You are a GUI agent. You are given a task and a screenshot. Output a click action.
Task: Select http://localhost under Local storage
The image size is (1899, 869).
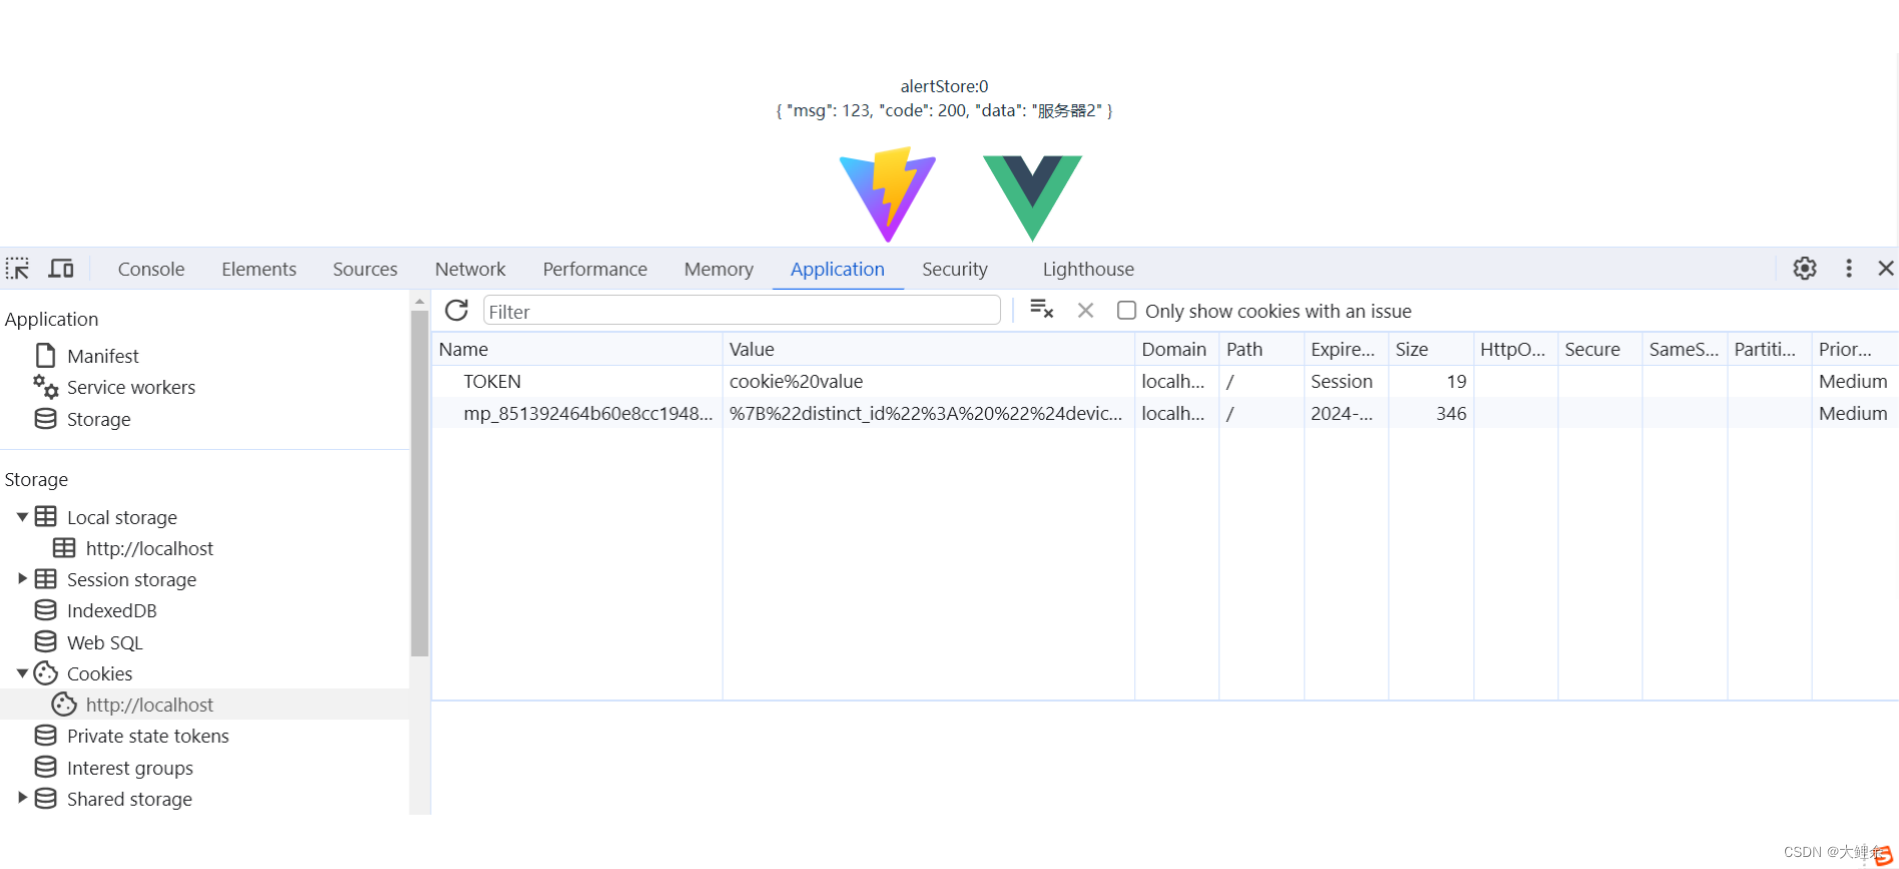coord(149,548)
